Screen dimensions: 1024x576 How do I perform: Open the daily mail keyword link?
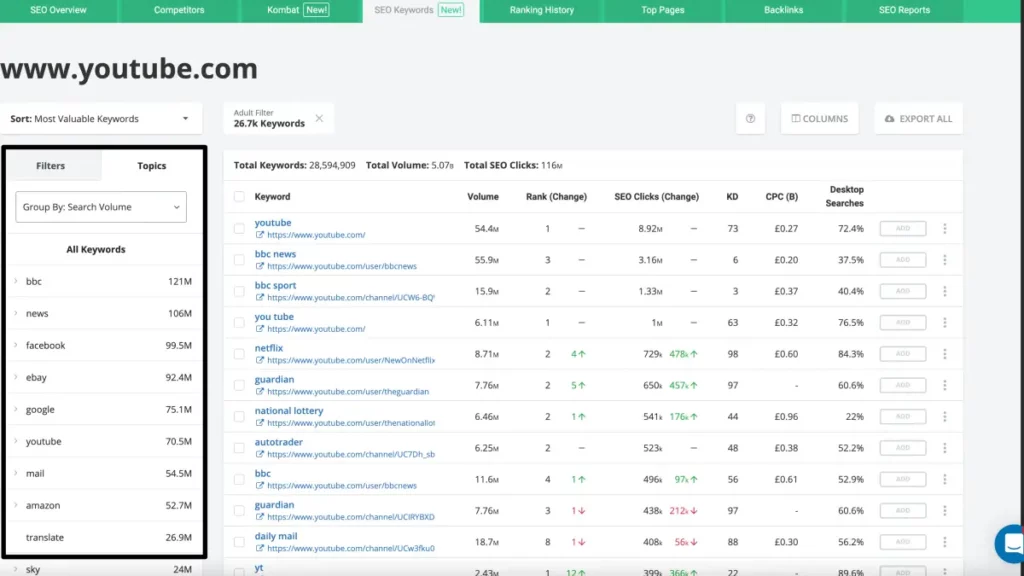(276, 536)
